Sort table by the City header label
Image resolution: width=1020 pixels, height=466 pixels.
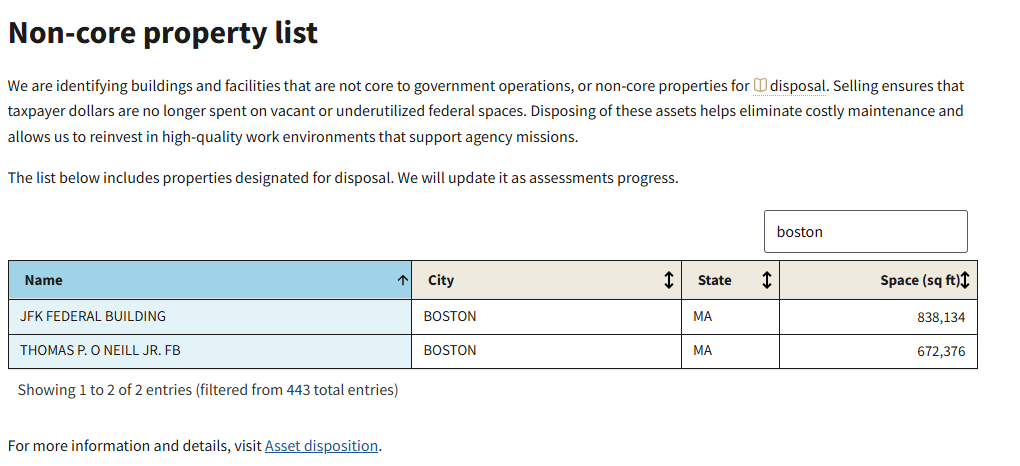441,281
